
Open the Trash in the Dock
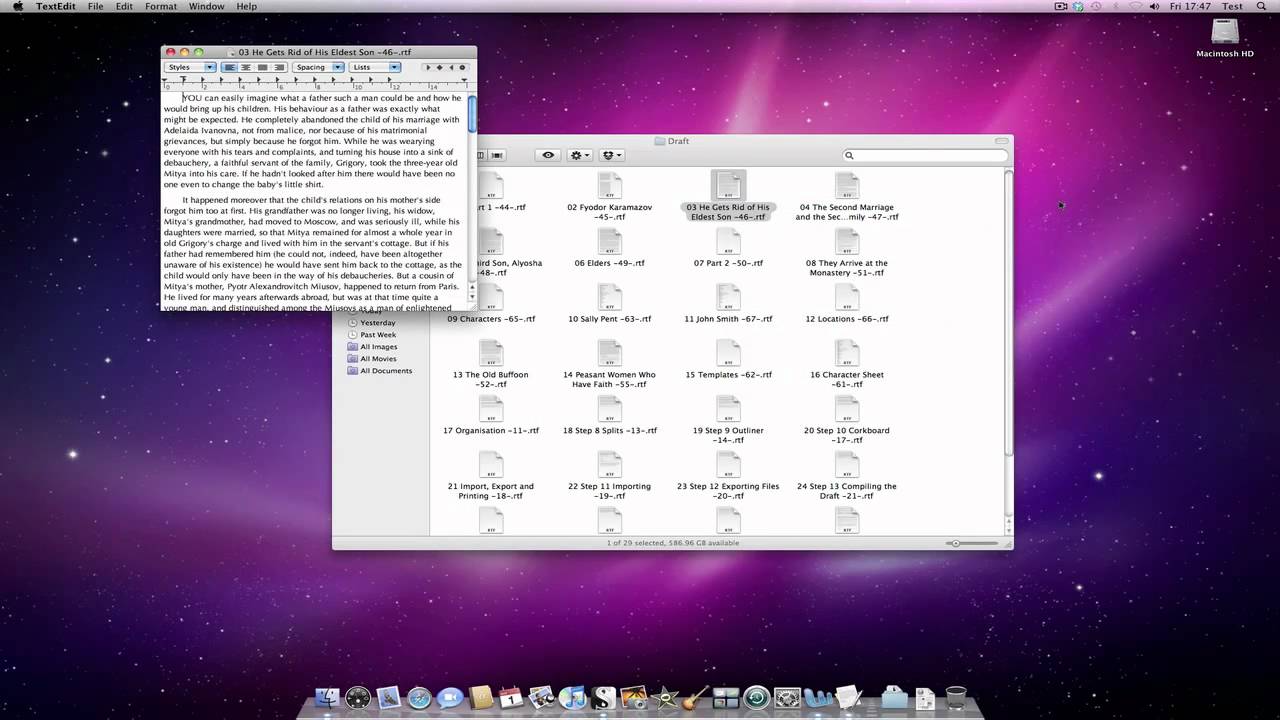click(x=956, y=698)
